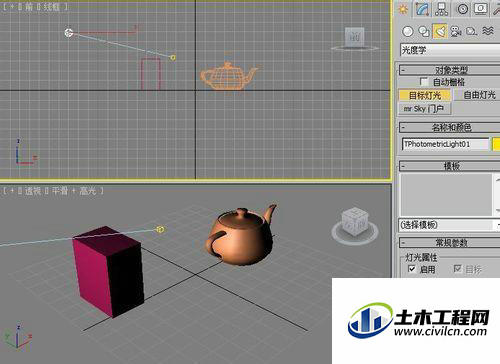This screenshot has width=500, height=364.
Task: Open the Motion command panel tab
Action: [x=462, y=9]
